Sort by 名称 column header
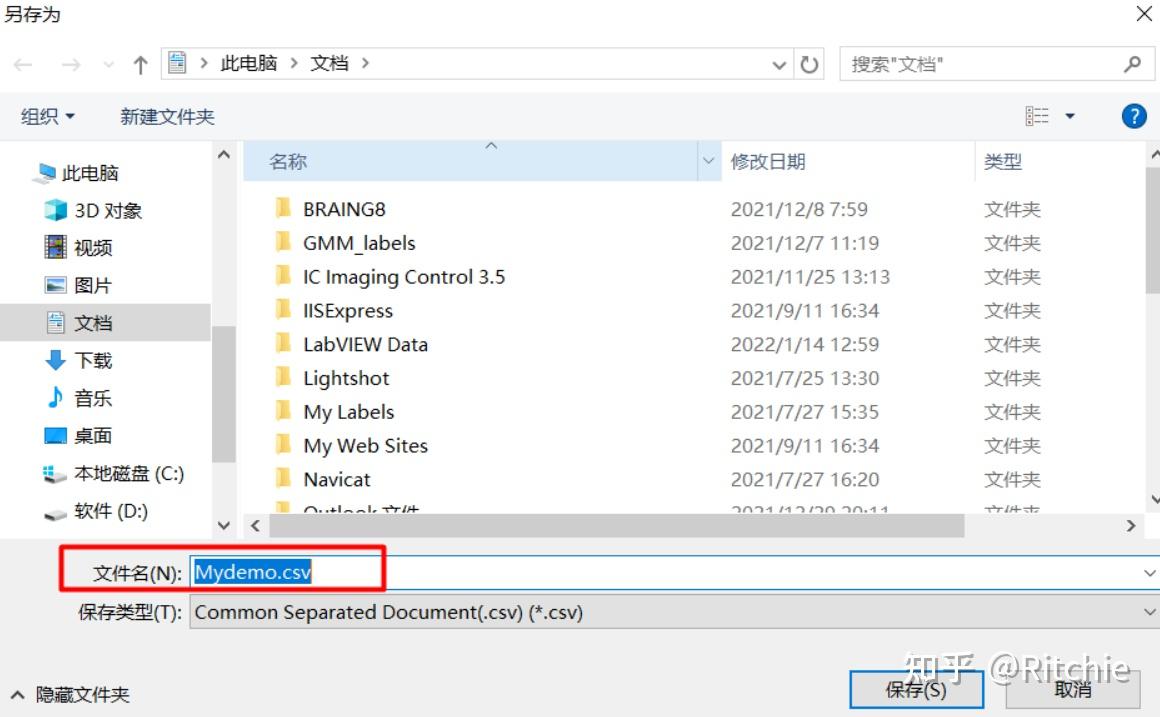The image size is (1160, 717). [471, 161]
